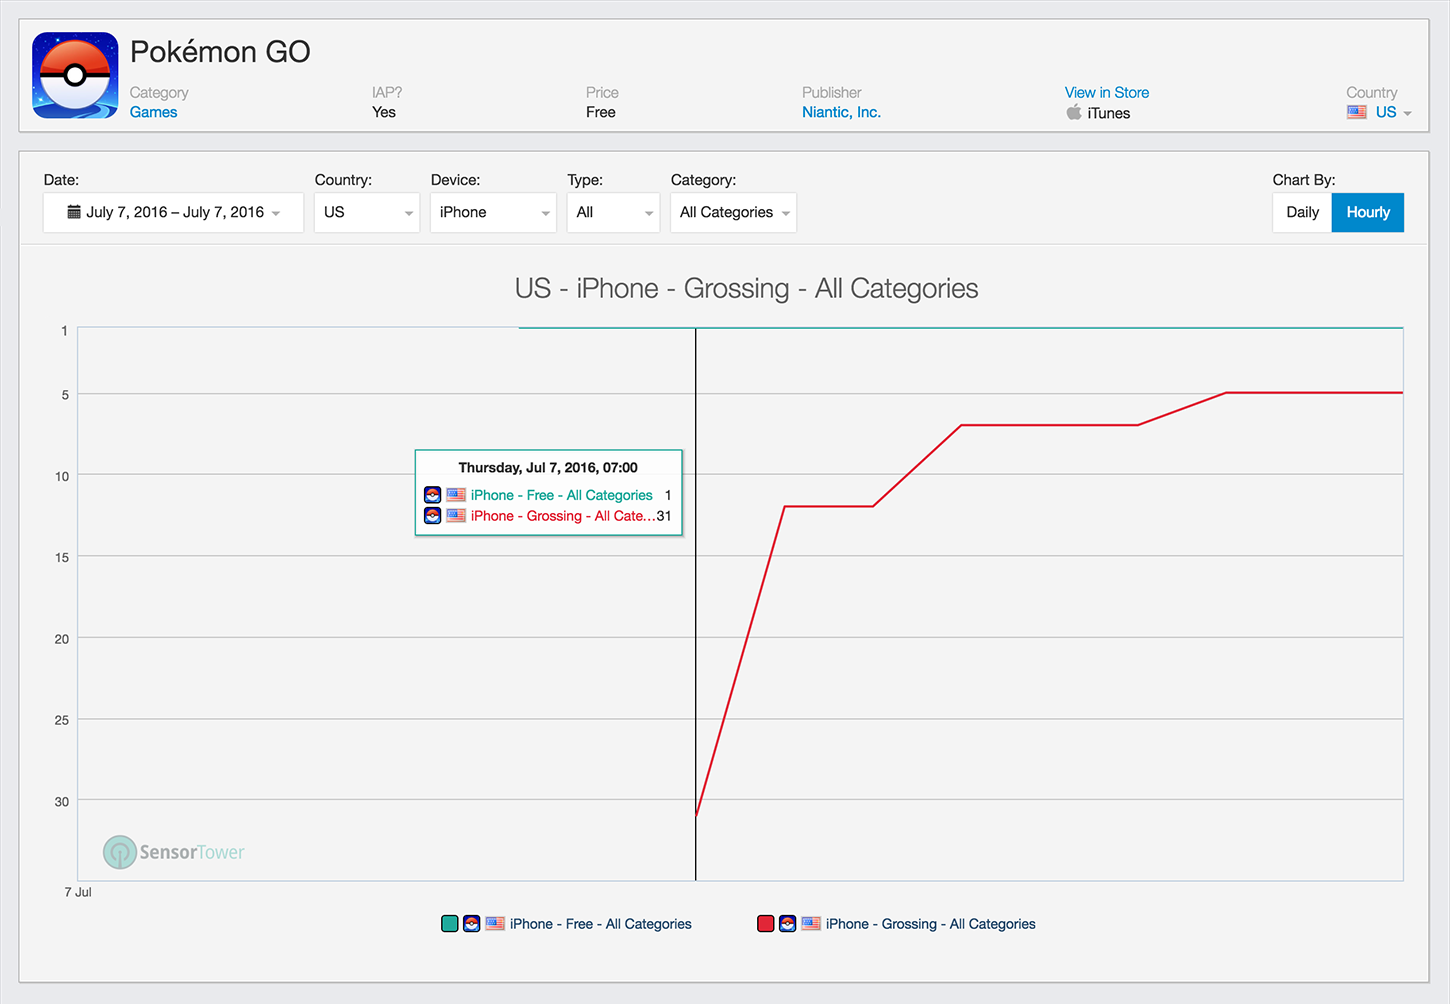Screen dimensions: 1450x1004
Task: Click the iTunes store text
Action: (1109, 113)
